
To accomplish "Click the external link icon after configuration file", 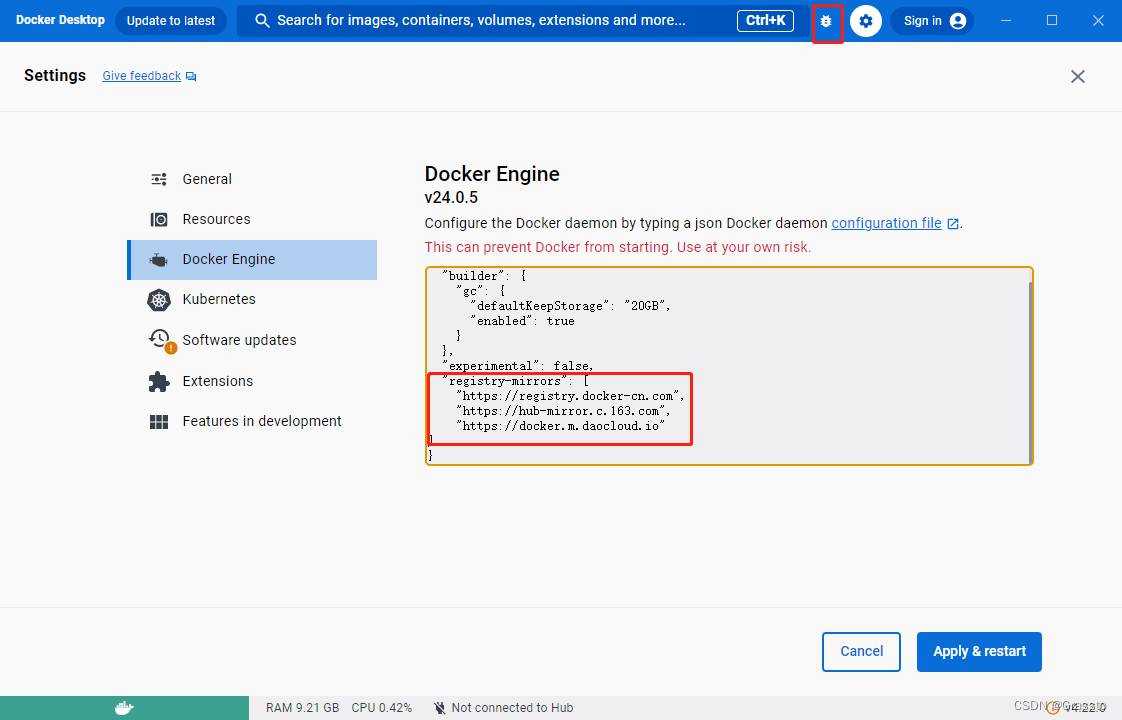I will [x=953, y=224].
